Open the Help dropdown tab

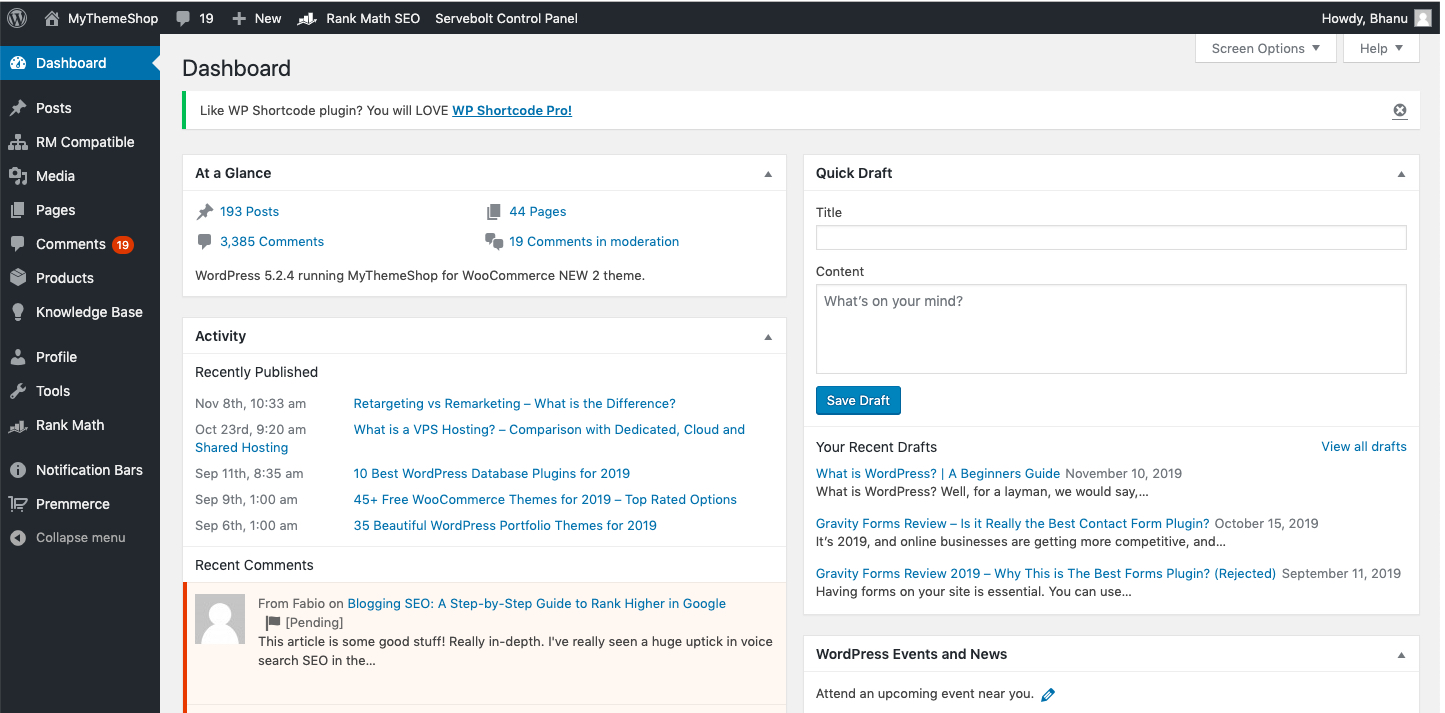(x=1381, y=48)
